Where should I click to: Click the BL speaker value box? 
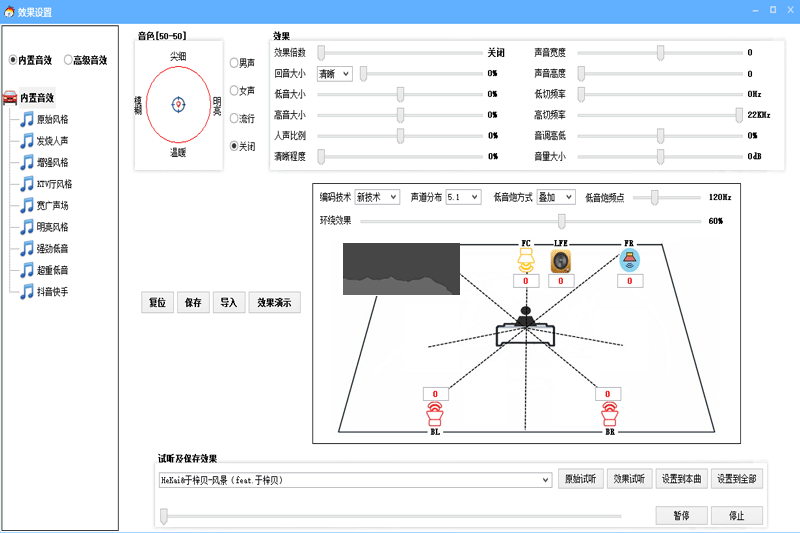coord(436,394)
